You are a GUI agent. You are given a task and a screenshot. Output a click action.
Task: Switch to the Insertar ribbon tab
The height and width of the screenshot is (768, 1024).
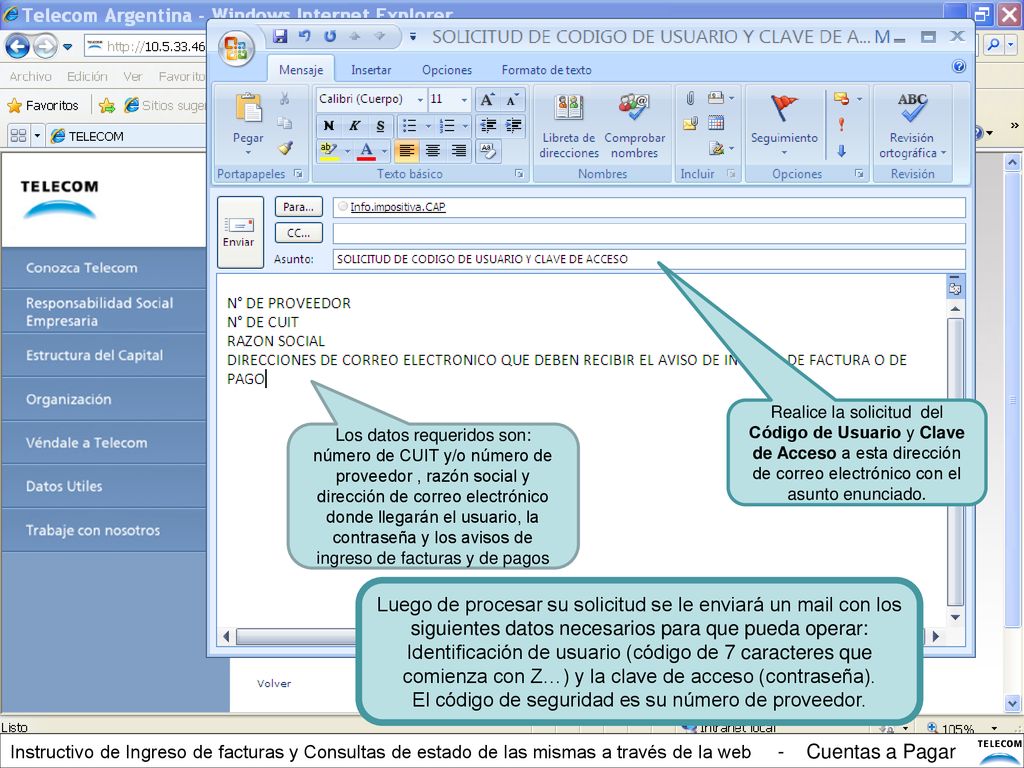[x=371, y=70]
